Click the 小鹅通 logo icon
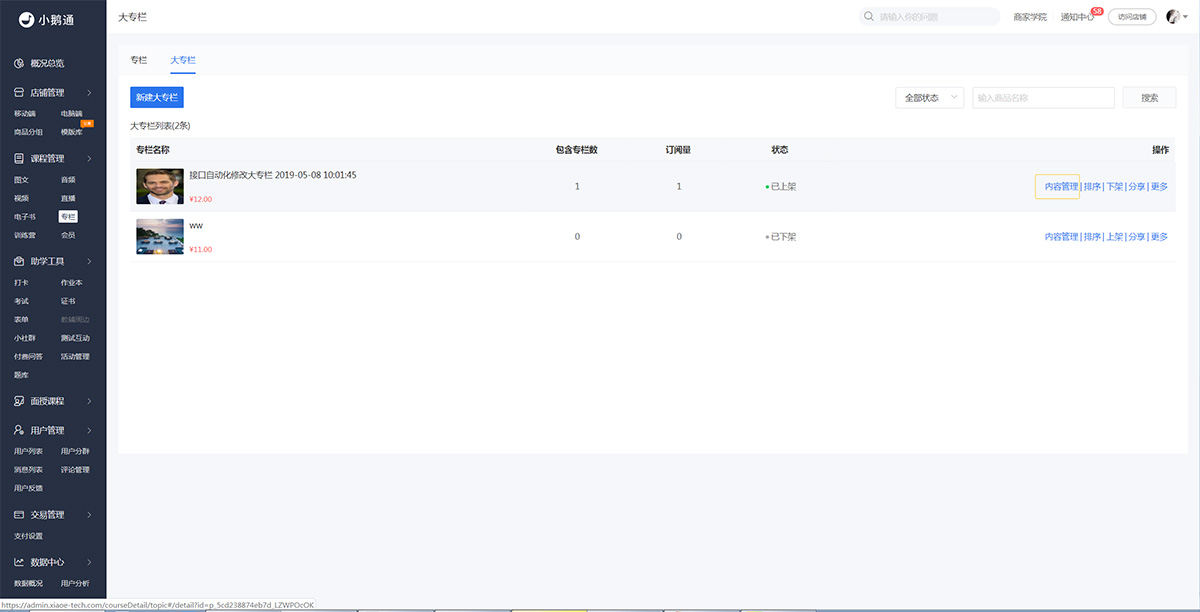Screen dimensions: 1200x612 [27, 18]
